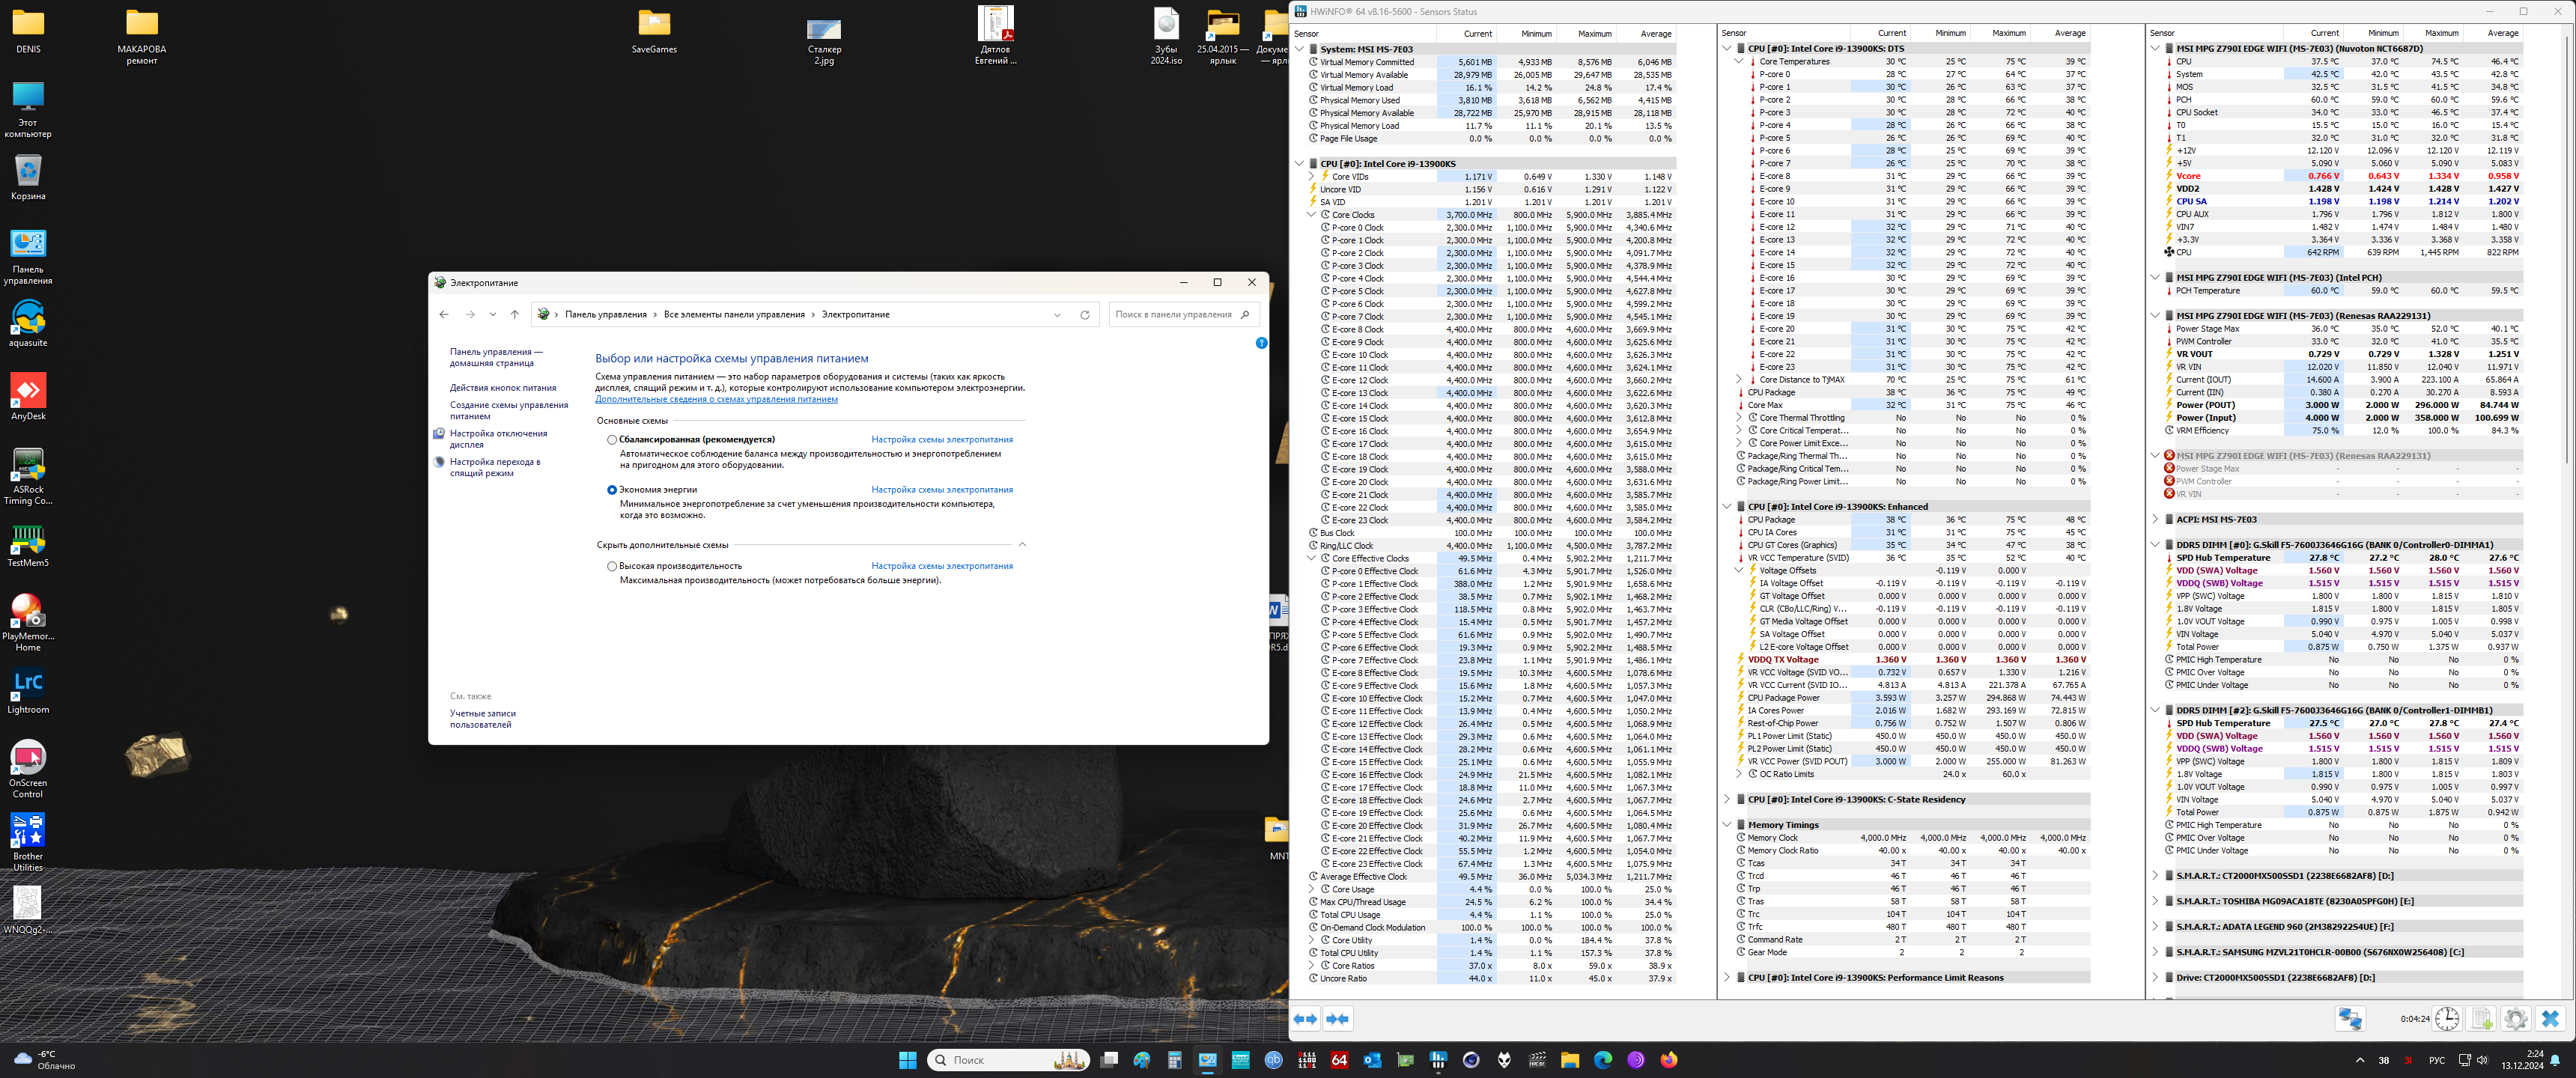The height and width of the screenshot is (1078, 2576).
Task: Click HWiNFO blue X close-sensors icon
Action: tap(2550, 1019)
